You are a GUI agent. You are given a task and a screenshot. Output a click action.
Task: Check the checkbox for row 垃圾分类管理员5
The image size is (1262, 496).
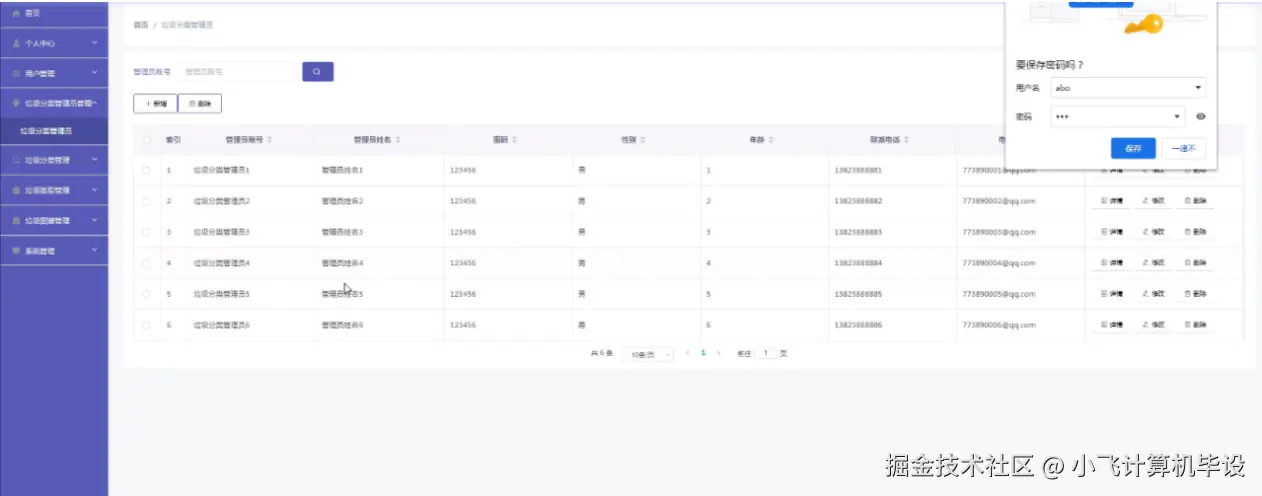pos(146,294)
